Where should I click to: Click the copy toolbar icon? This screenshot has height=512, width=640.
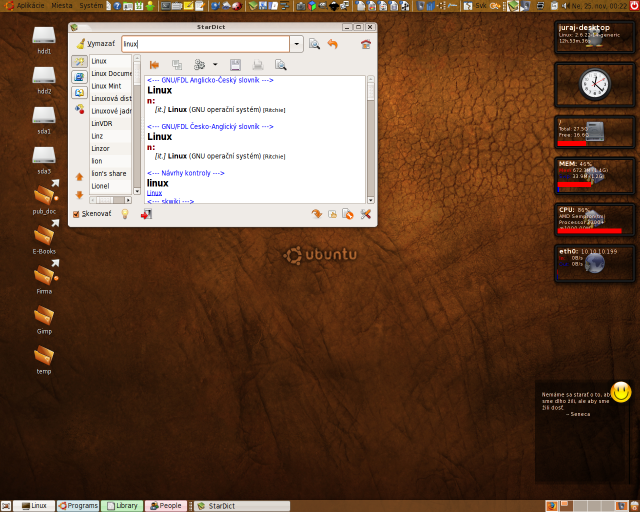click(177, 65)
